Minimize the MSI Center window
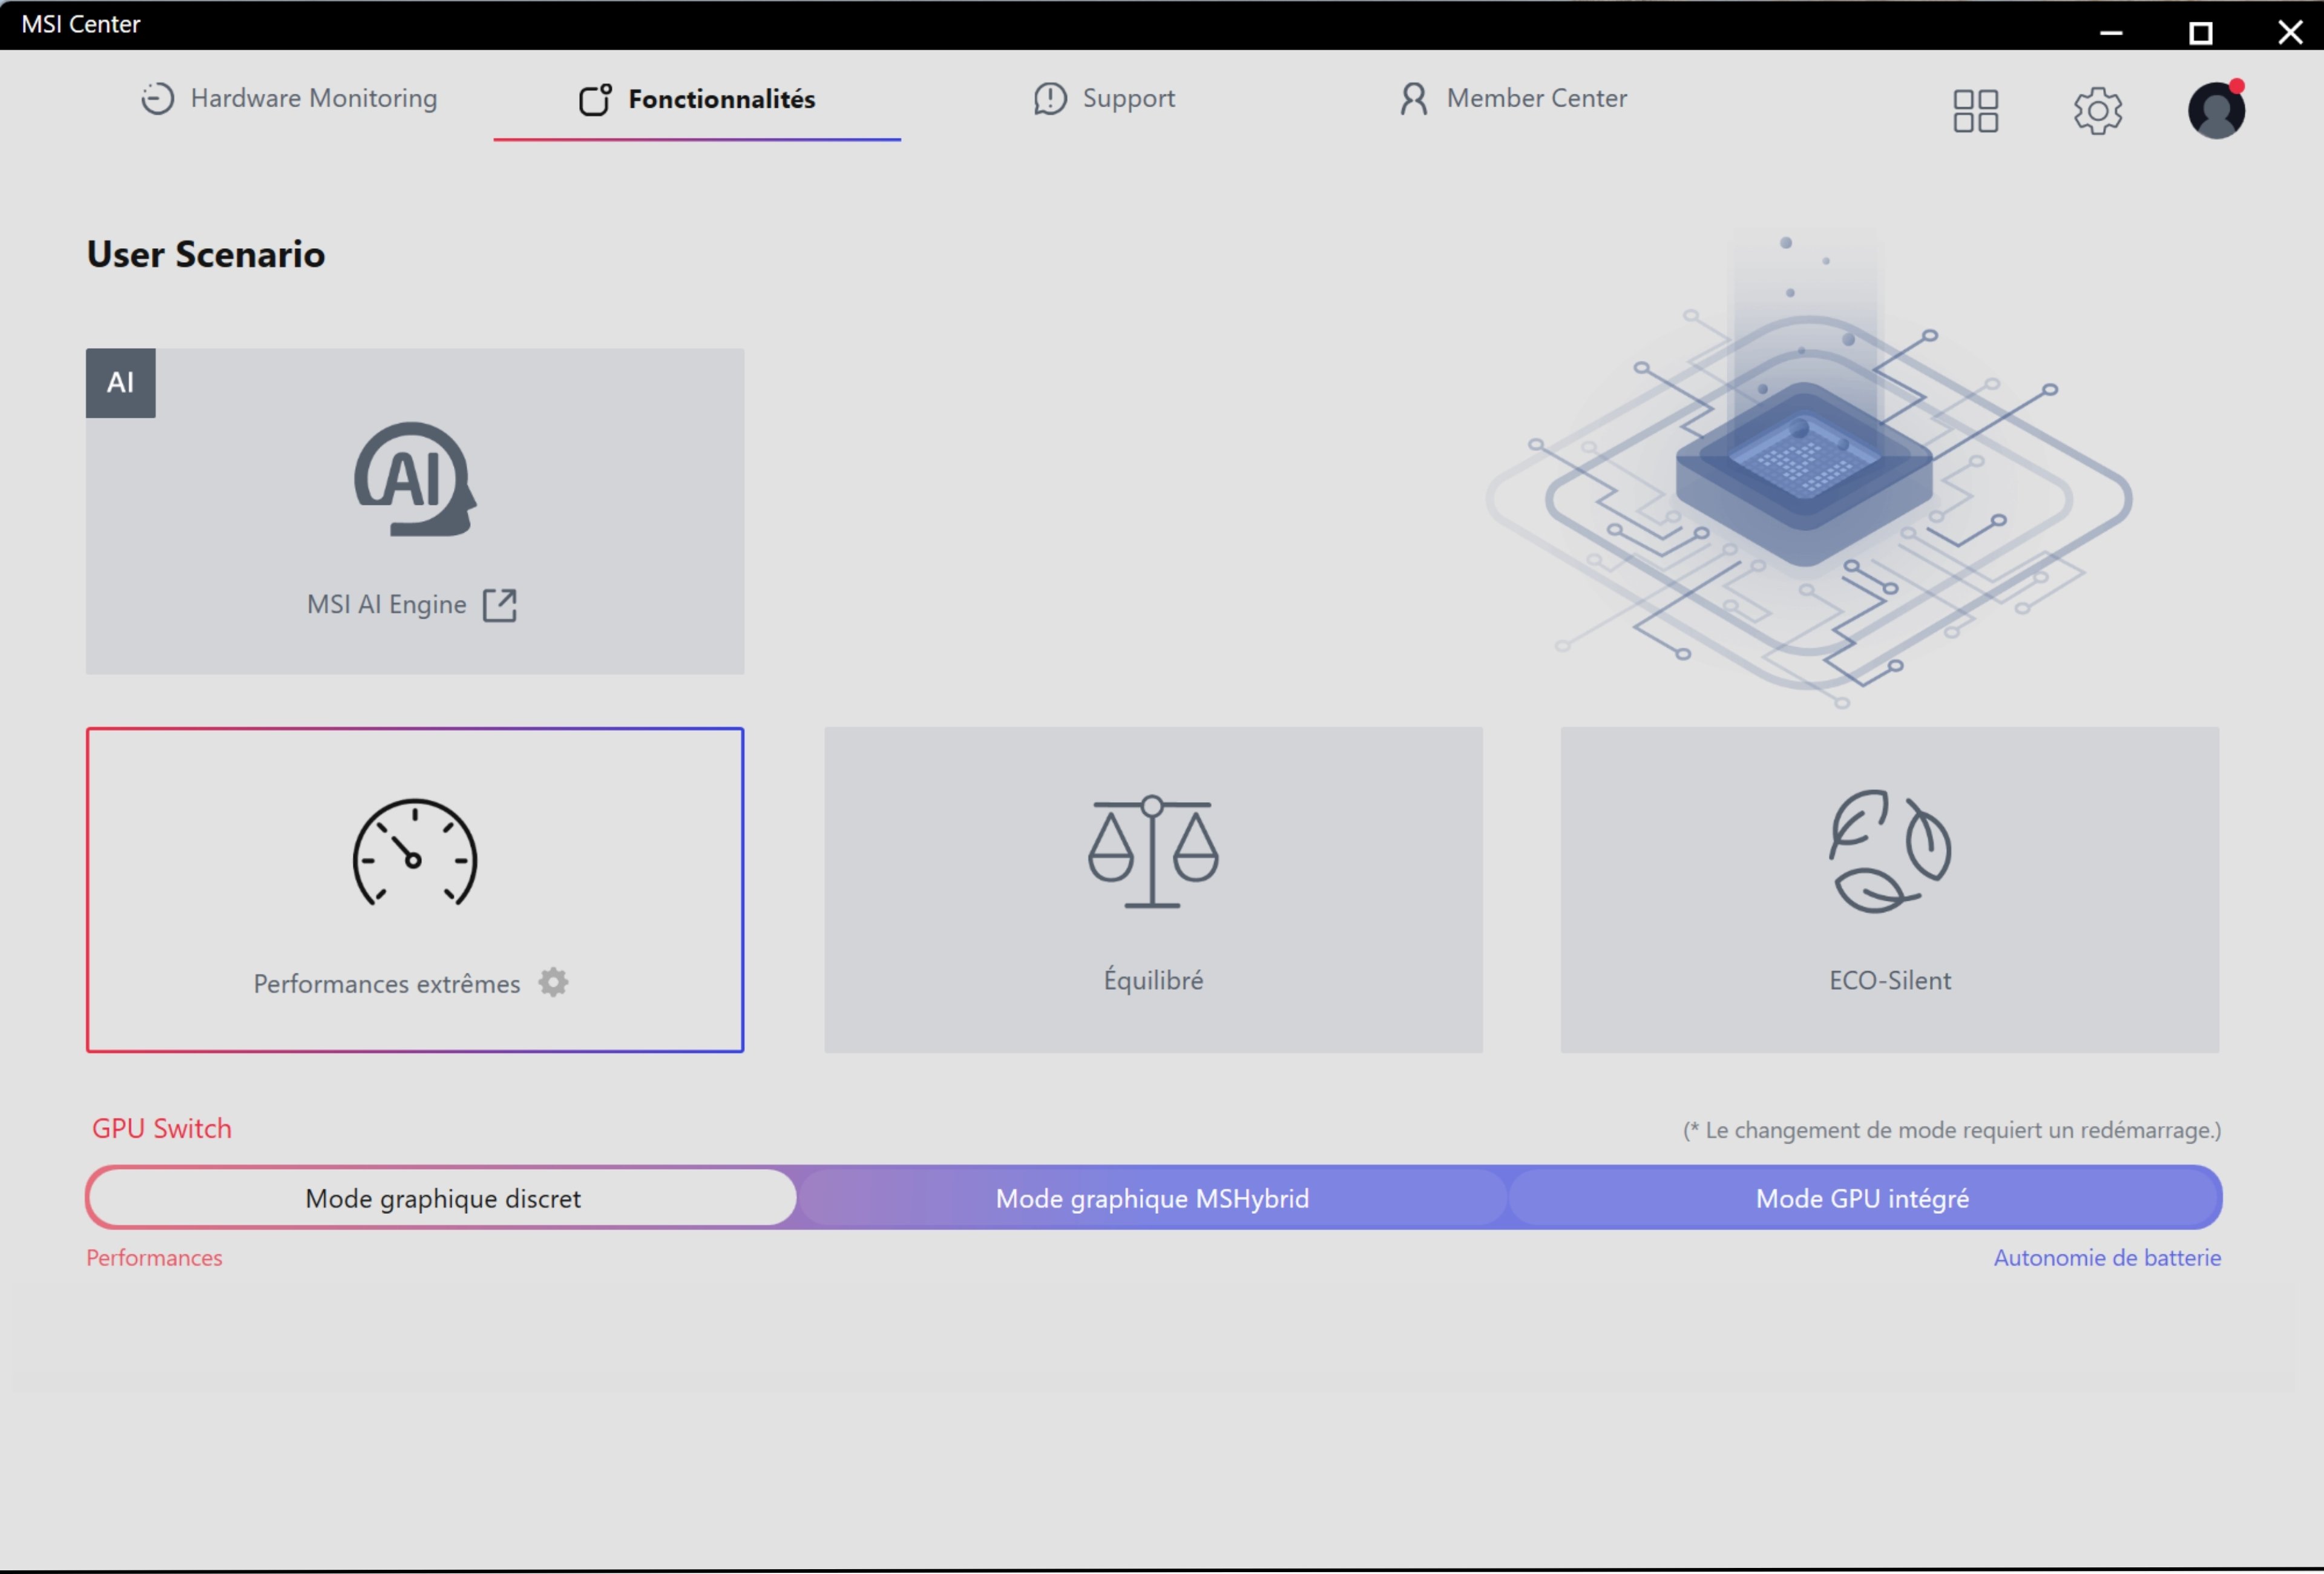2324x1574 pixels. tap(2111, 32)
